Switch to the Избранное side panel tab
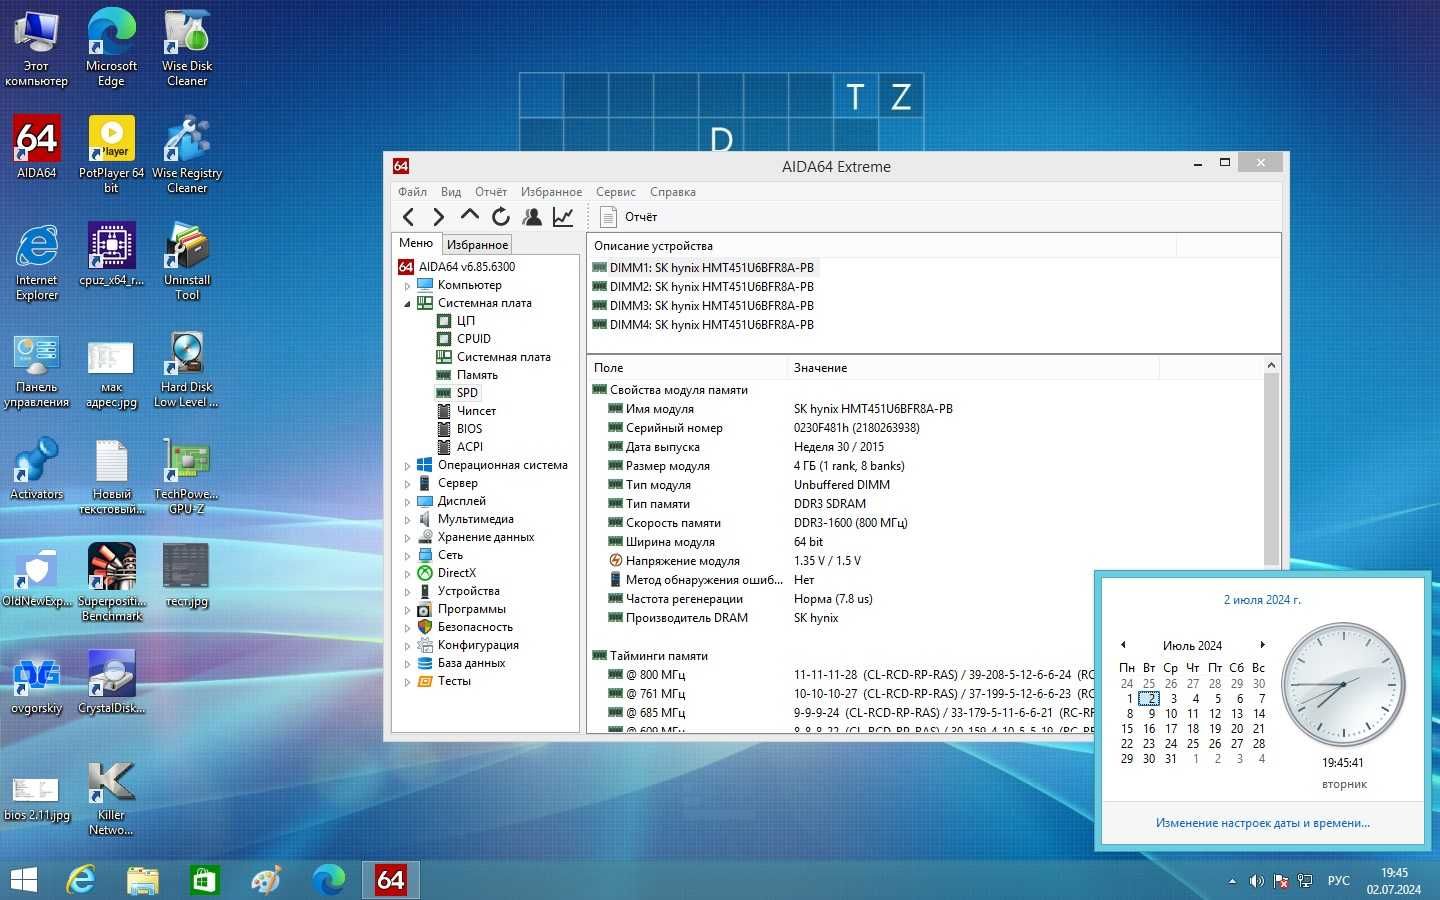The height and width of the screenshot is (900, 1440). tap(477, 244)
